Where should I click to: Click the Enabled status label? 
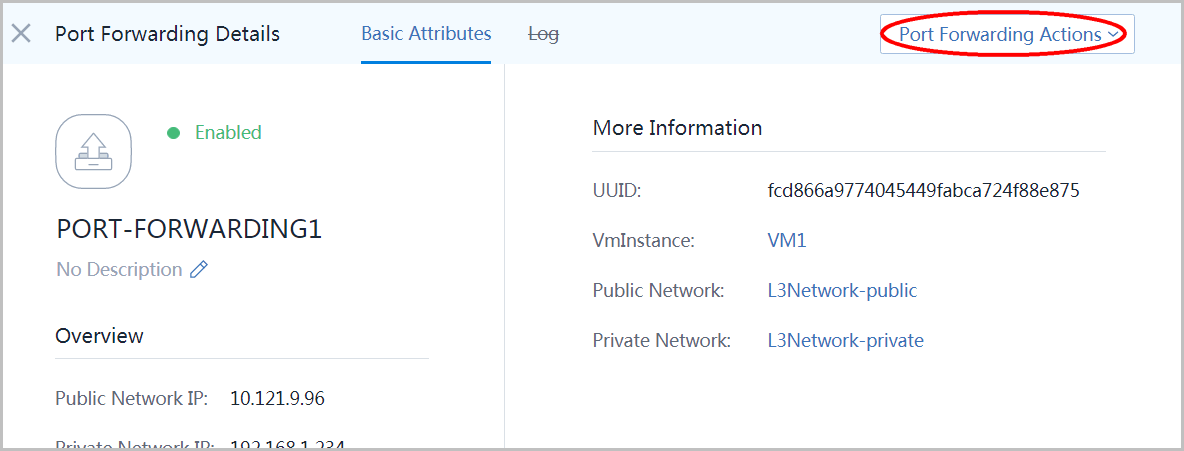[x=228, y=133]
